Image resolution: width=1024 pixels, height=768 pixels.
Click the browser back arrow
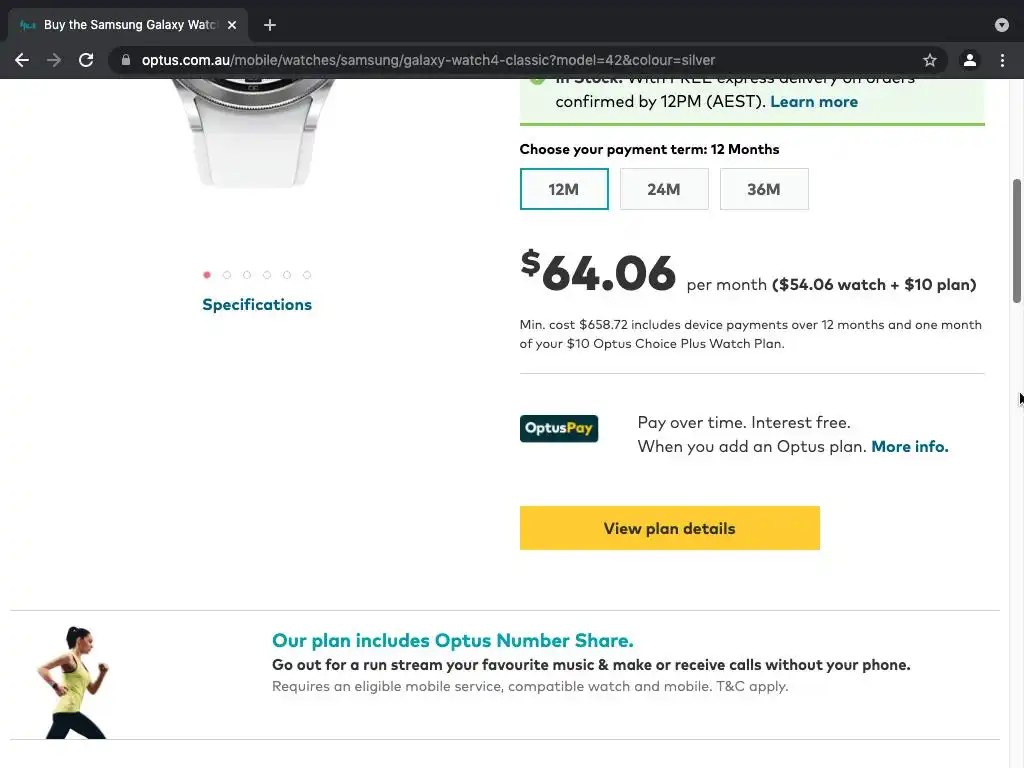[x=22, y=60]
